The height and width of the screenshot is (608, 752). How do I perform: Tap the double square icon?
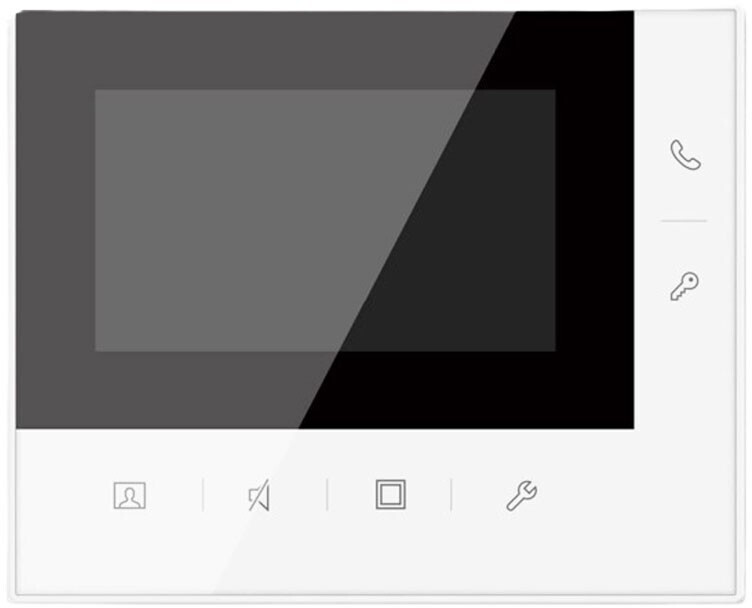point(390,494)
